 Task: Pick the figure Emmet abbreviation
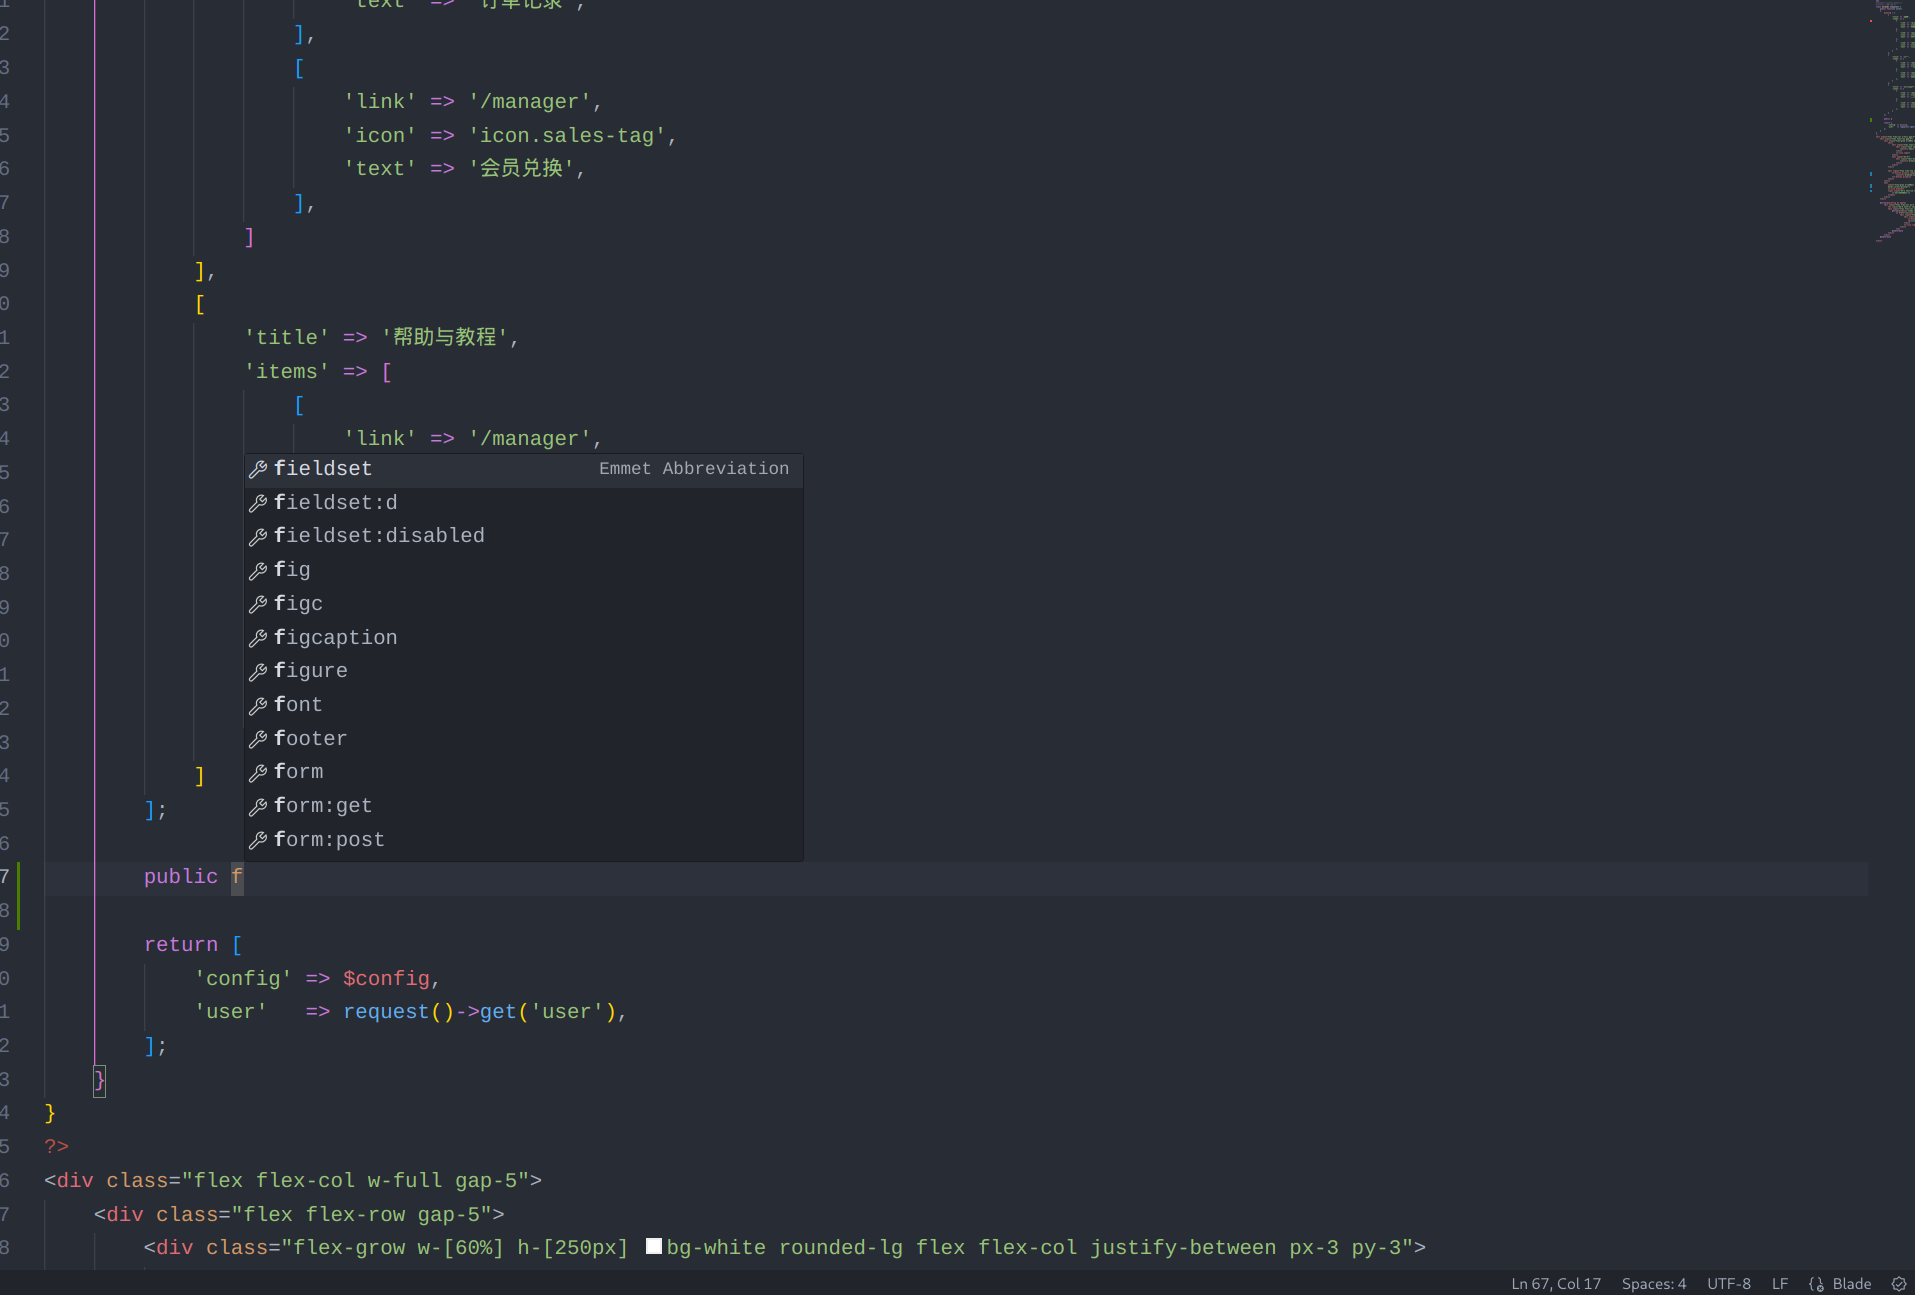[x=311, y=671]
